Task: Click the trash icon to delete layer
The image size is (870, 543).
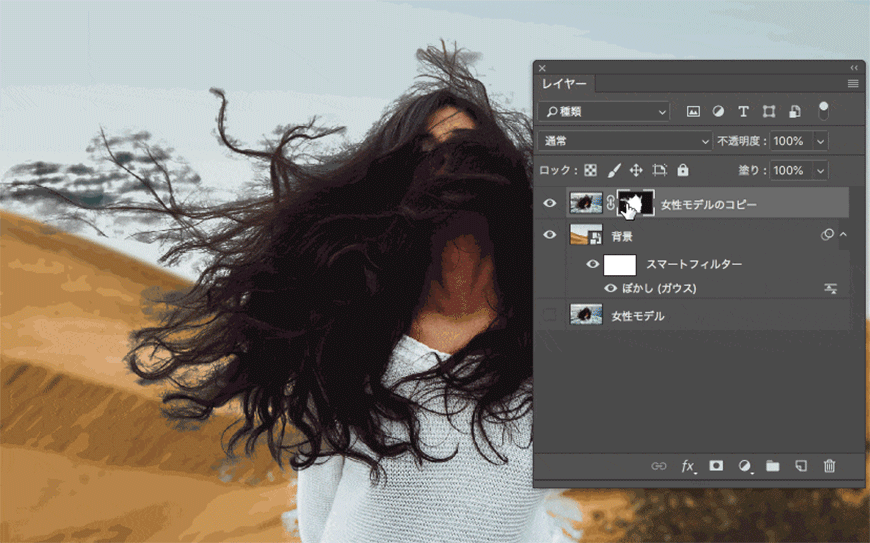Action: click(829, 466)
